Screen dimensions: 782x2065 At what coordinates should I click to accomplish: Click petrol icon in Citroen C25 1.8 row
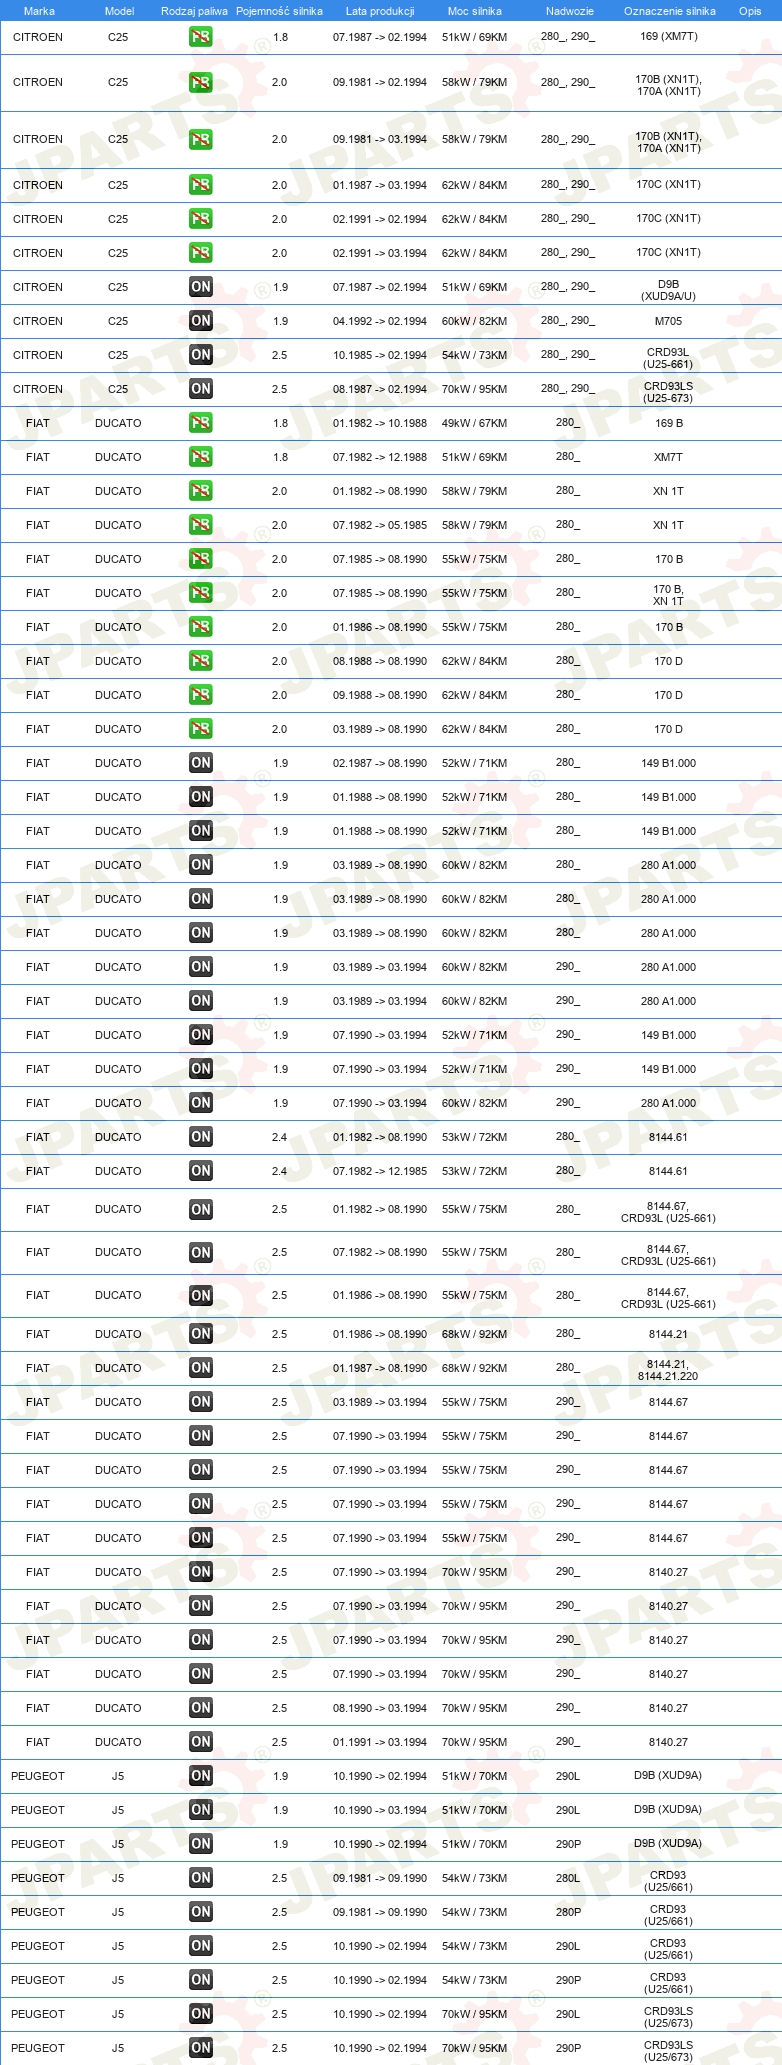point(200,37)
